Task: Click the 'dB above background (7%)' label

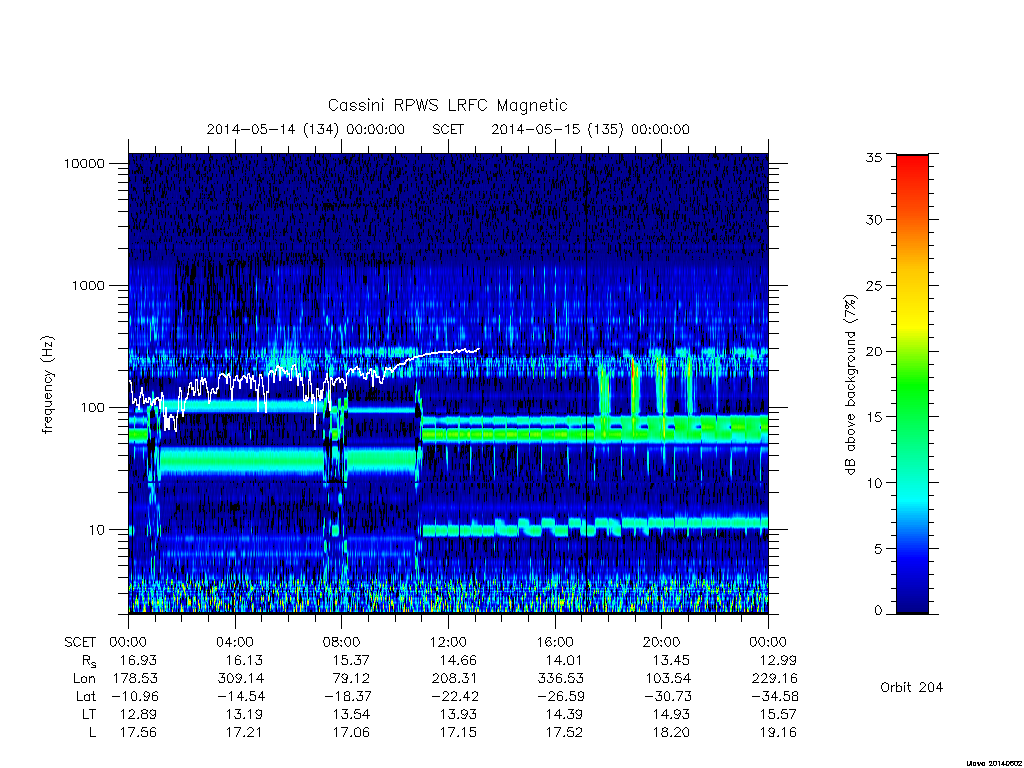Action: click(850, 385)
